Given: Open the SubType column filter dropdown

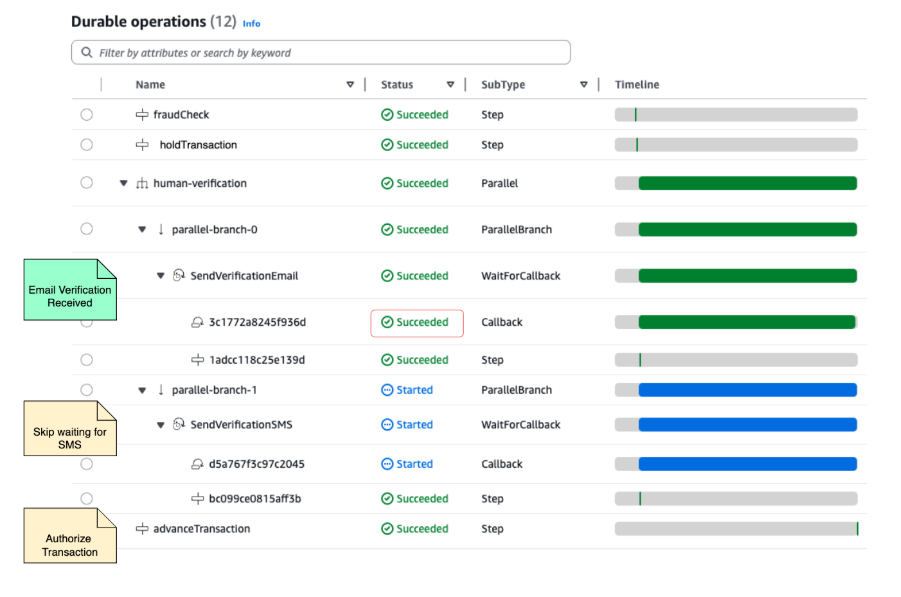Looking at the screenshot, I should [x=583, y=84].
